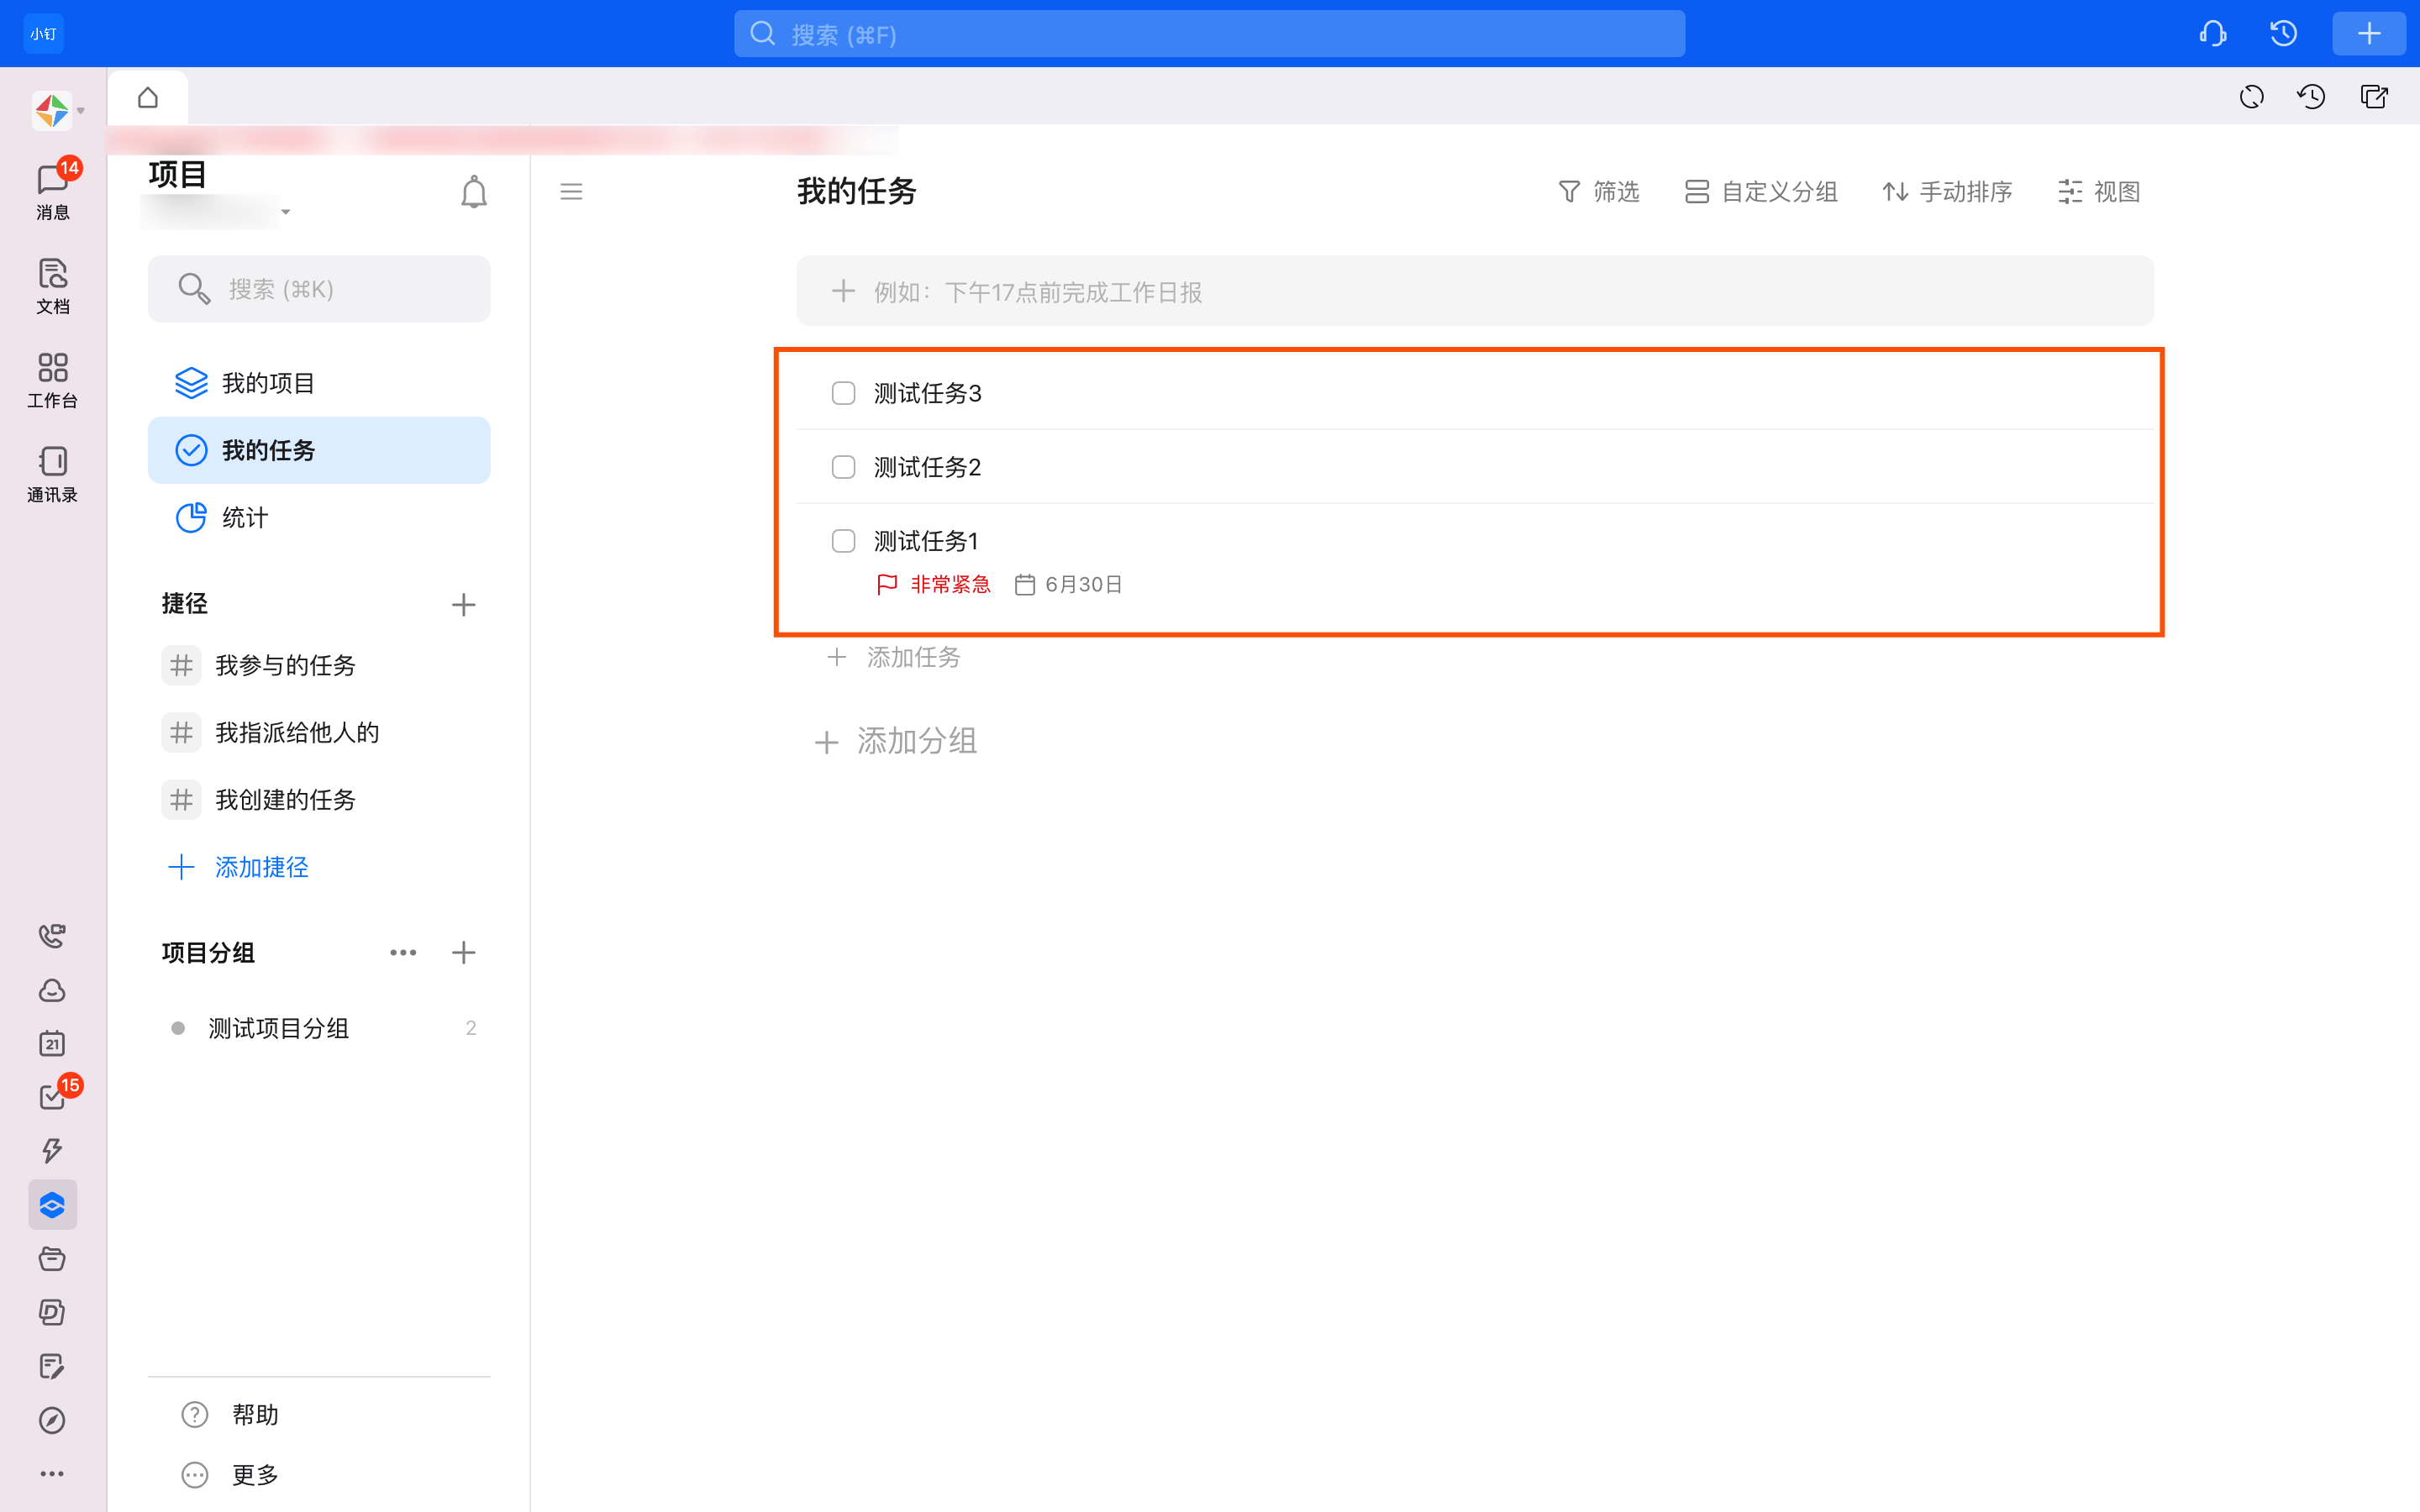2420x1512 pixels.
Task: Click the notification bell icon
Action: [x=473, y=192]
